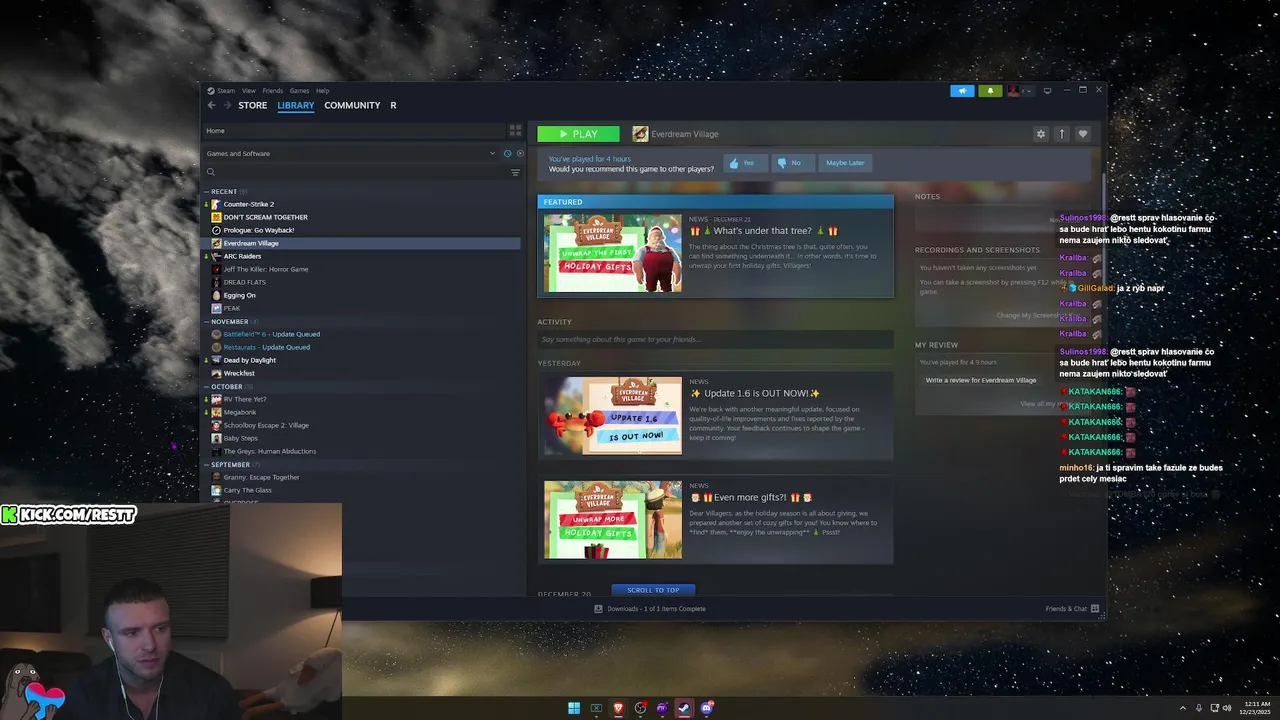Open the Help menu

(322, 91)
